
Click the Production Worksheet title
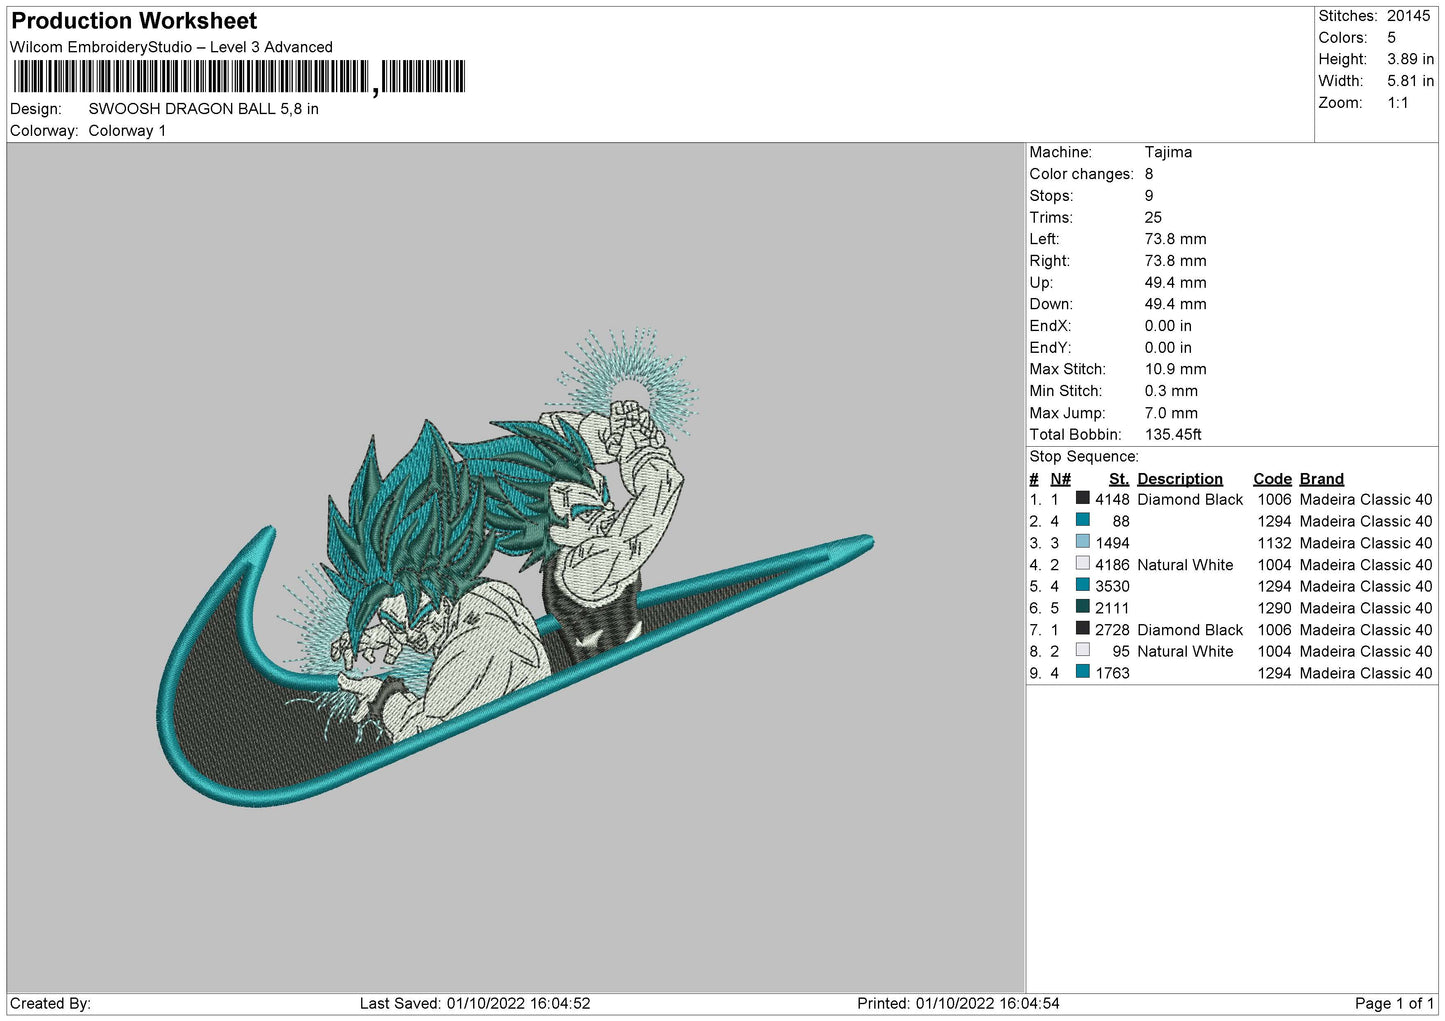point(134,21)
